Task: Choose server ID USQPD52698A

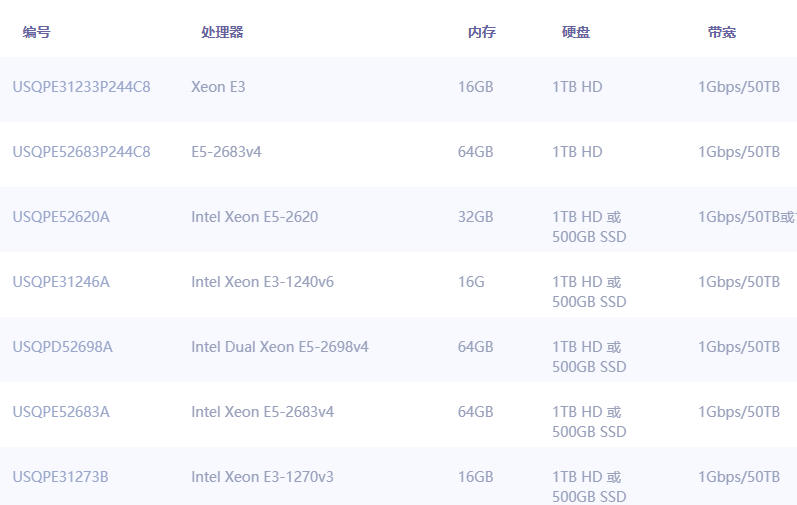Action: [62, 347]
